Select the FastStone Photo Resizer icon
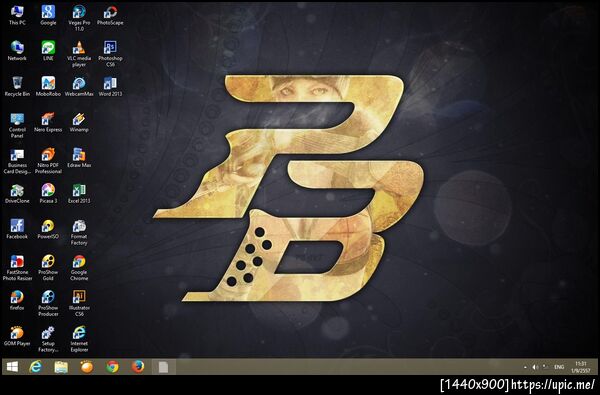 click(17, 268)
